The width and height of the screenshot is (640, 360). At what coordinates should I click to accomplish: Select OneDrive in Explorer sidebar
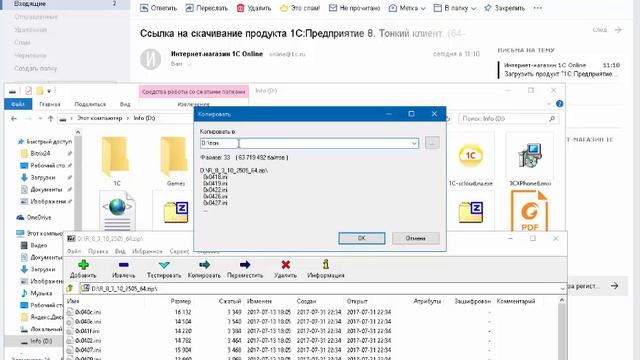click(34, 218)
